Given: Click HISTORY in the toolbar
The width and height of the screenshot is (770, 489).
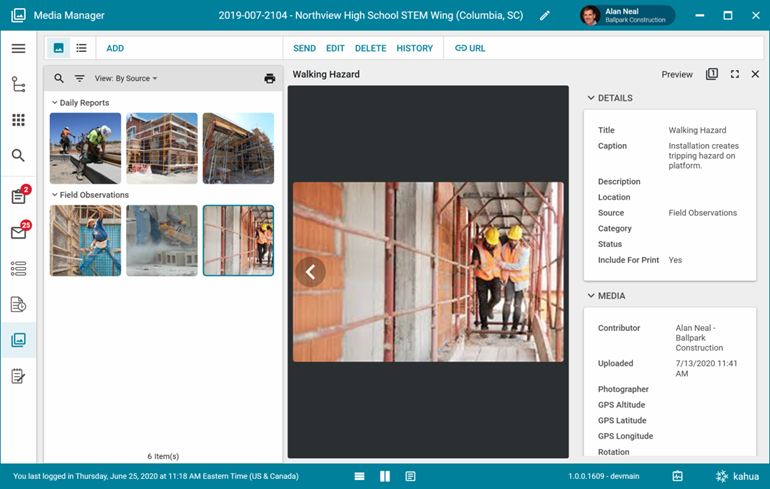Looking at the screenshot, I should [414, 48].
